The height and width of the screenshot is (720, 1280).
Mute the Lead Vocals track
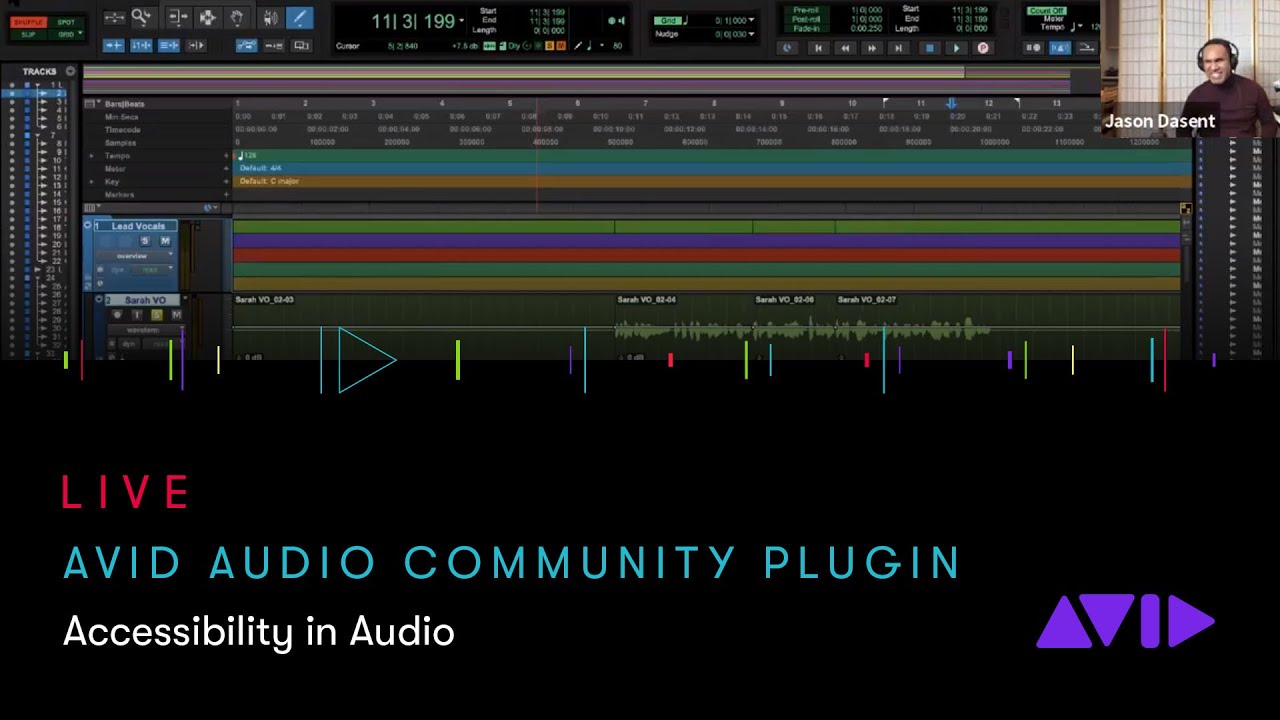coord(165,241)
